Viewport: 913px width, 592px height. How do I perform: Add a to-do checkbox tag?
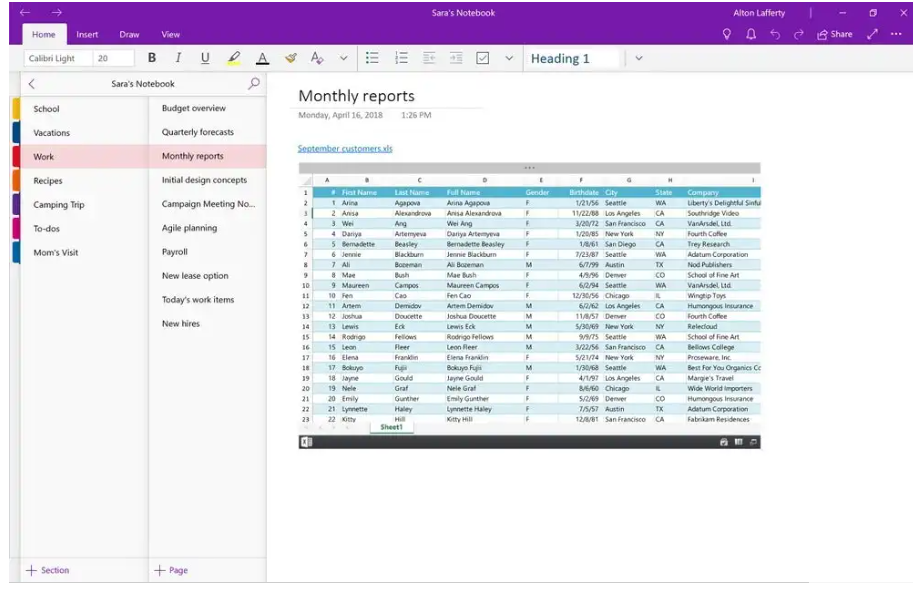[483, 58]
